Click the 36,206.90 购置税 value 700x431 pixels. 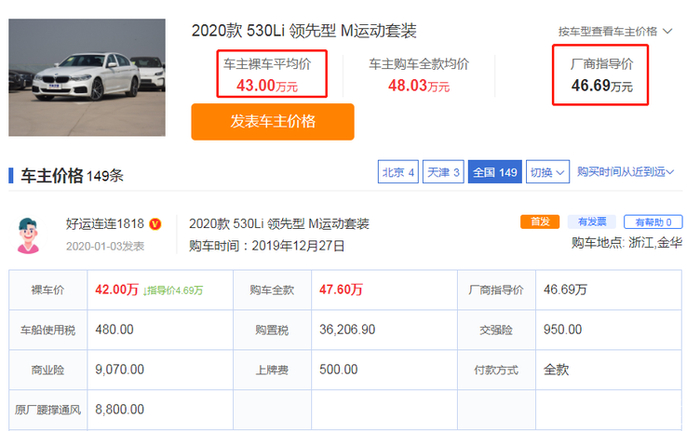[x=347, y=330]
